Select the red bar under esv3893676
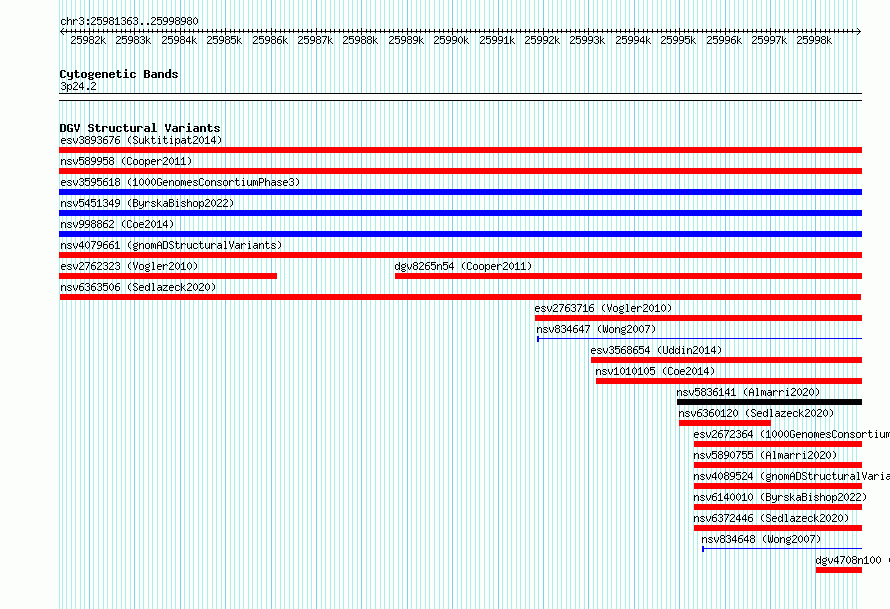This screenshot has height=609, width=890. [460, 150]
